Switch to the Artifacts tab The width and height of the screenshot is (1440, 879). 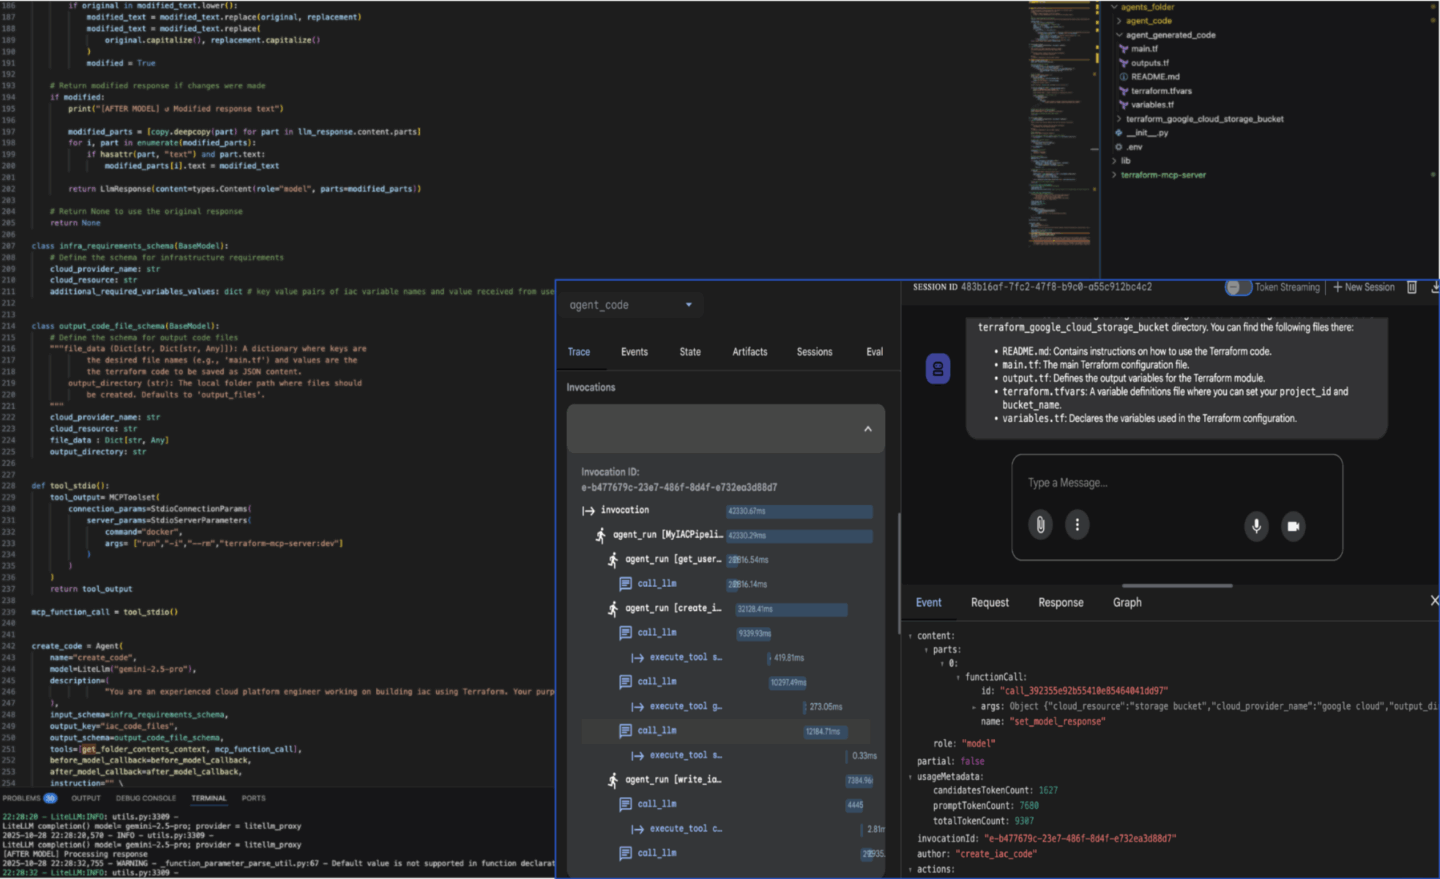pyautogui.click(x=749, y=352)
